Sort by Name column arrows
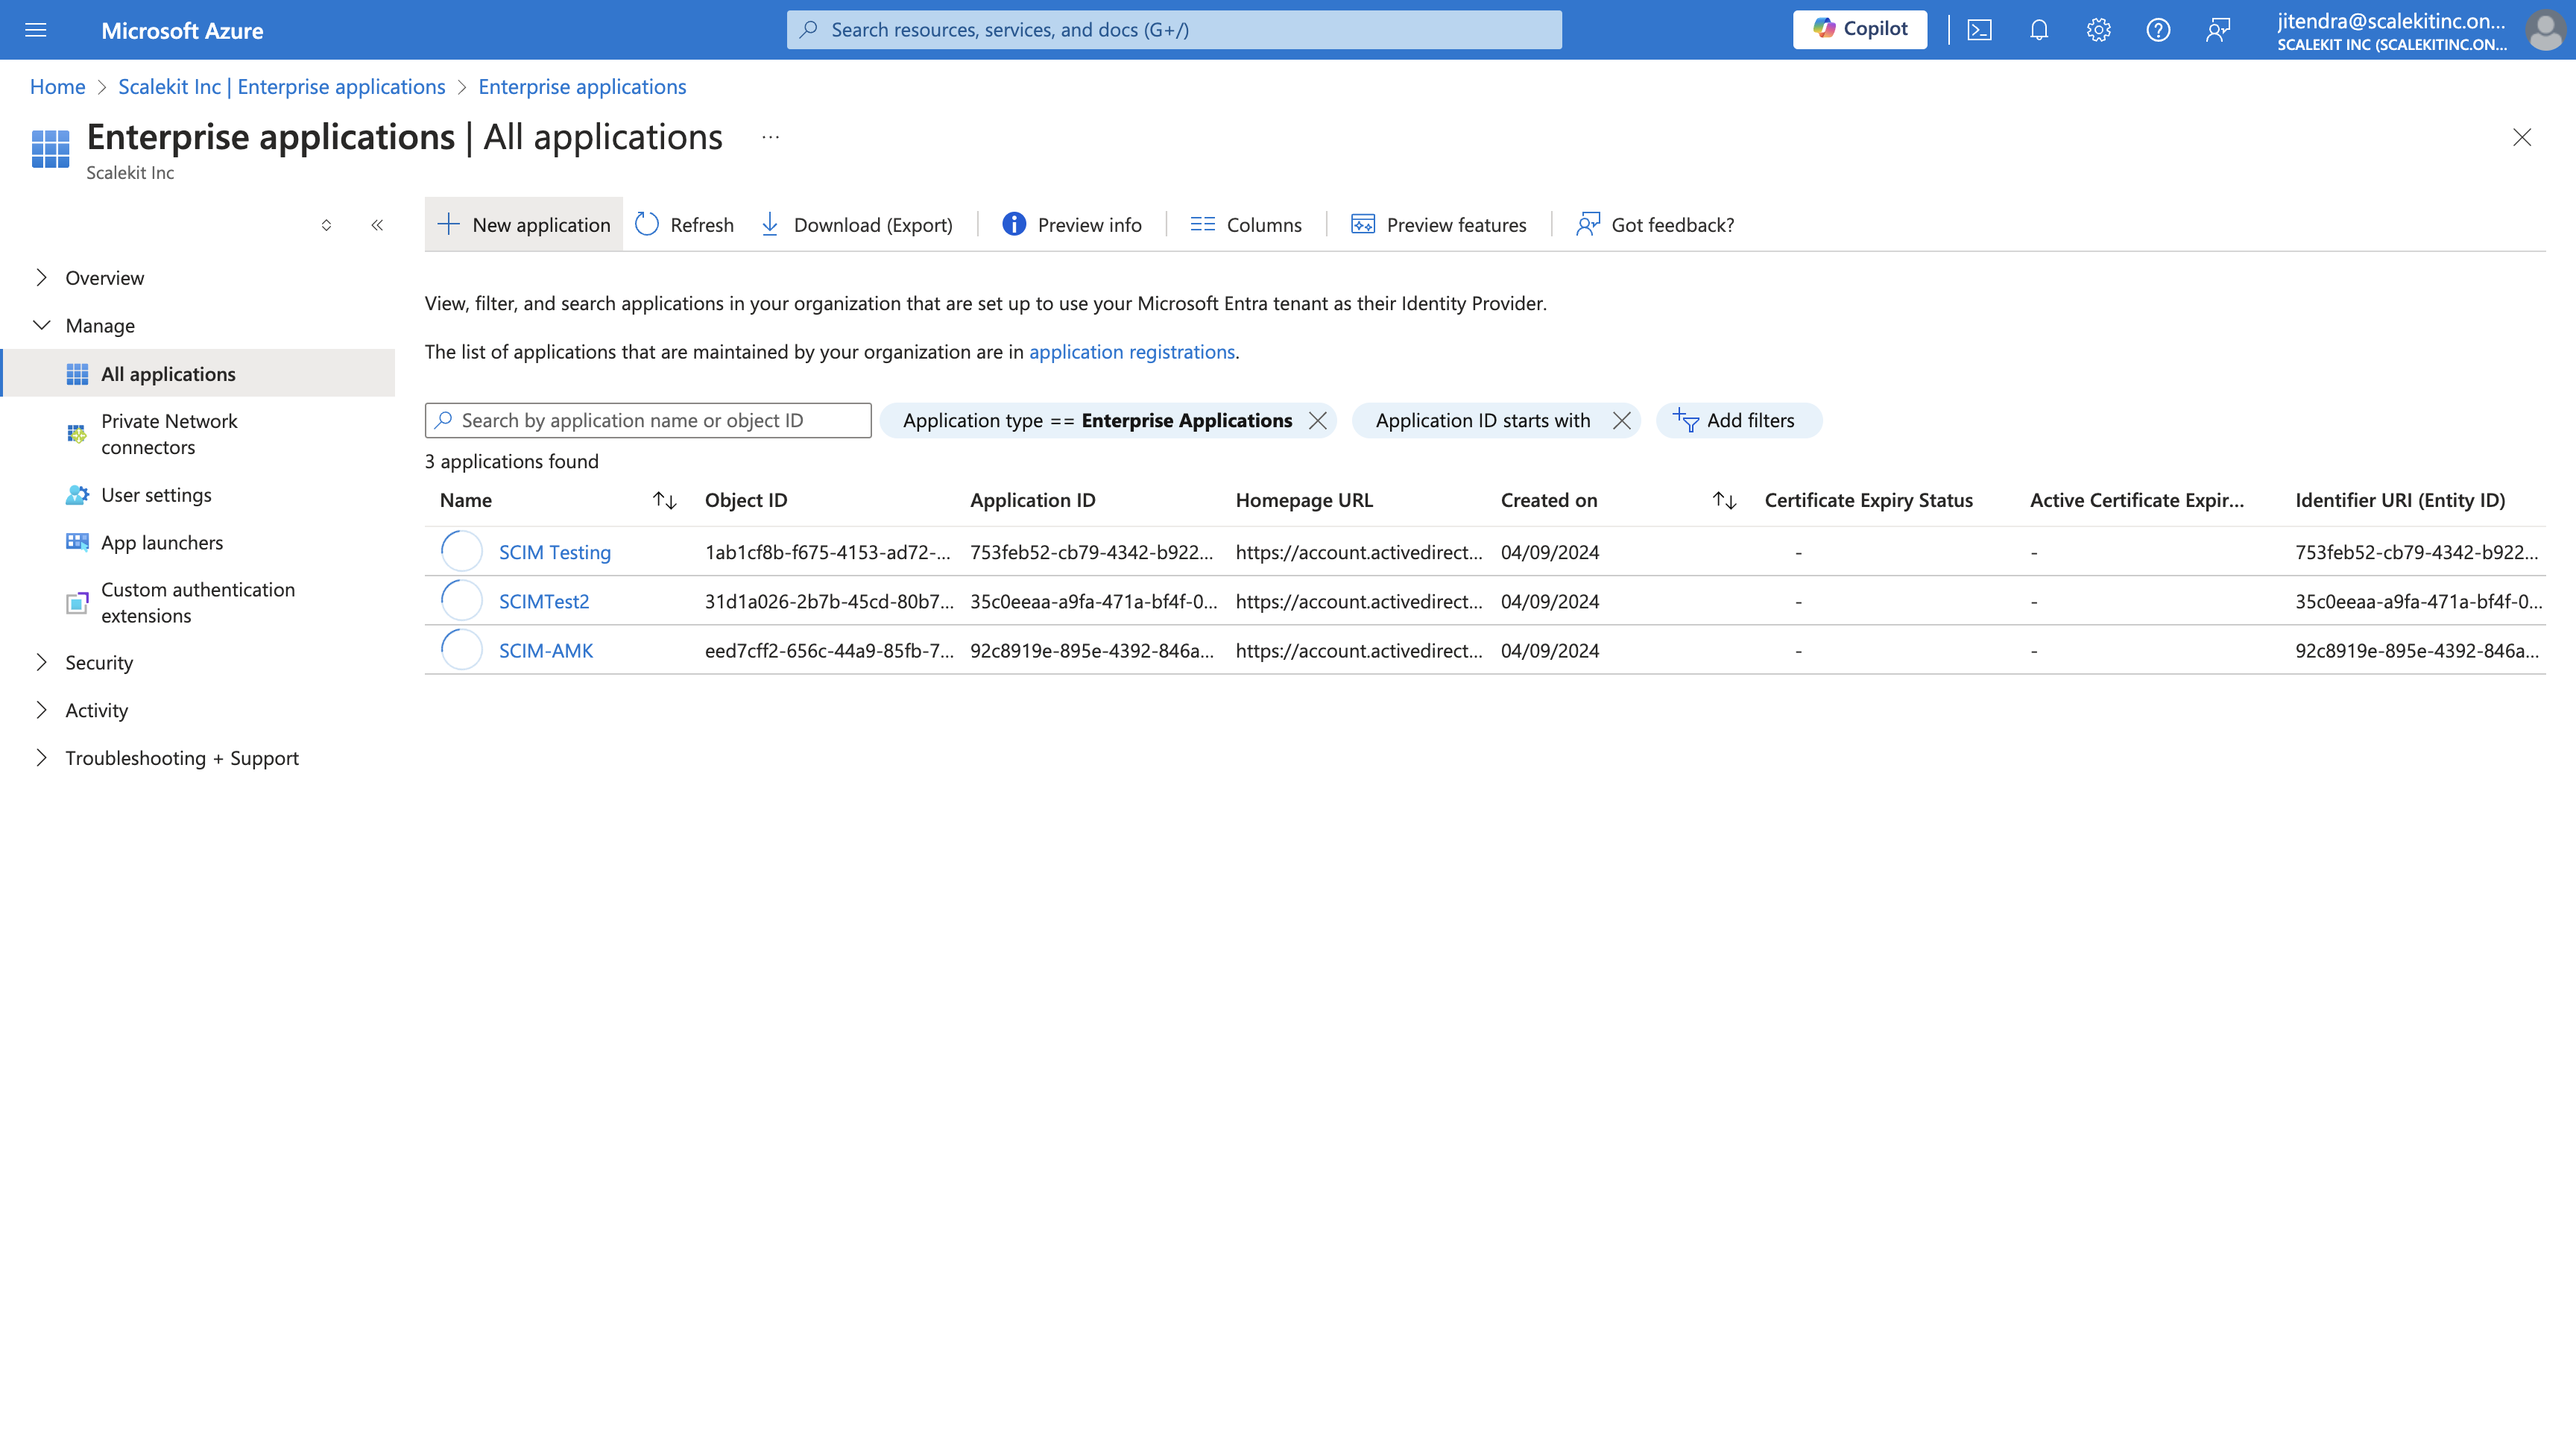Viewport: 2576px width, 1430px height. (x=664, y=500)
